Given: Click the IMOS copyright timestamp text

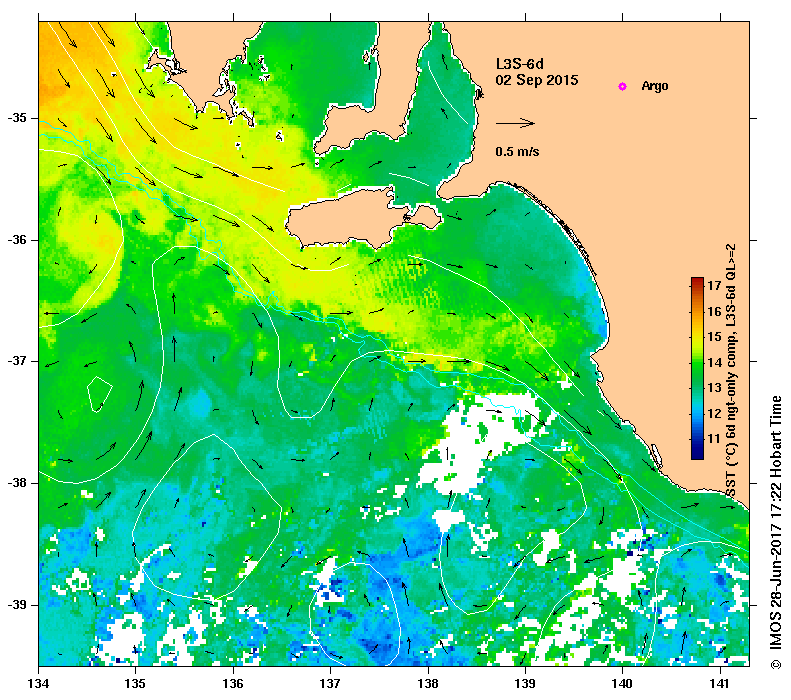Looking at the screenshot, I should (x=775, y=533).
